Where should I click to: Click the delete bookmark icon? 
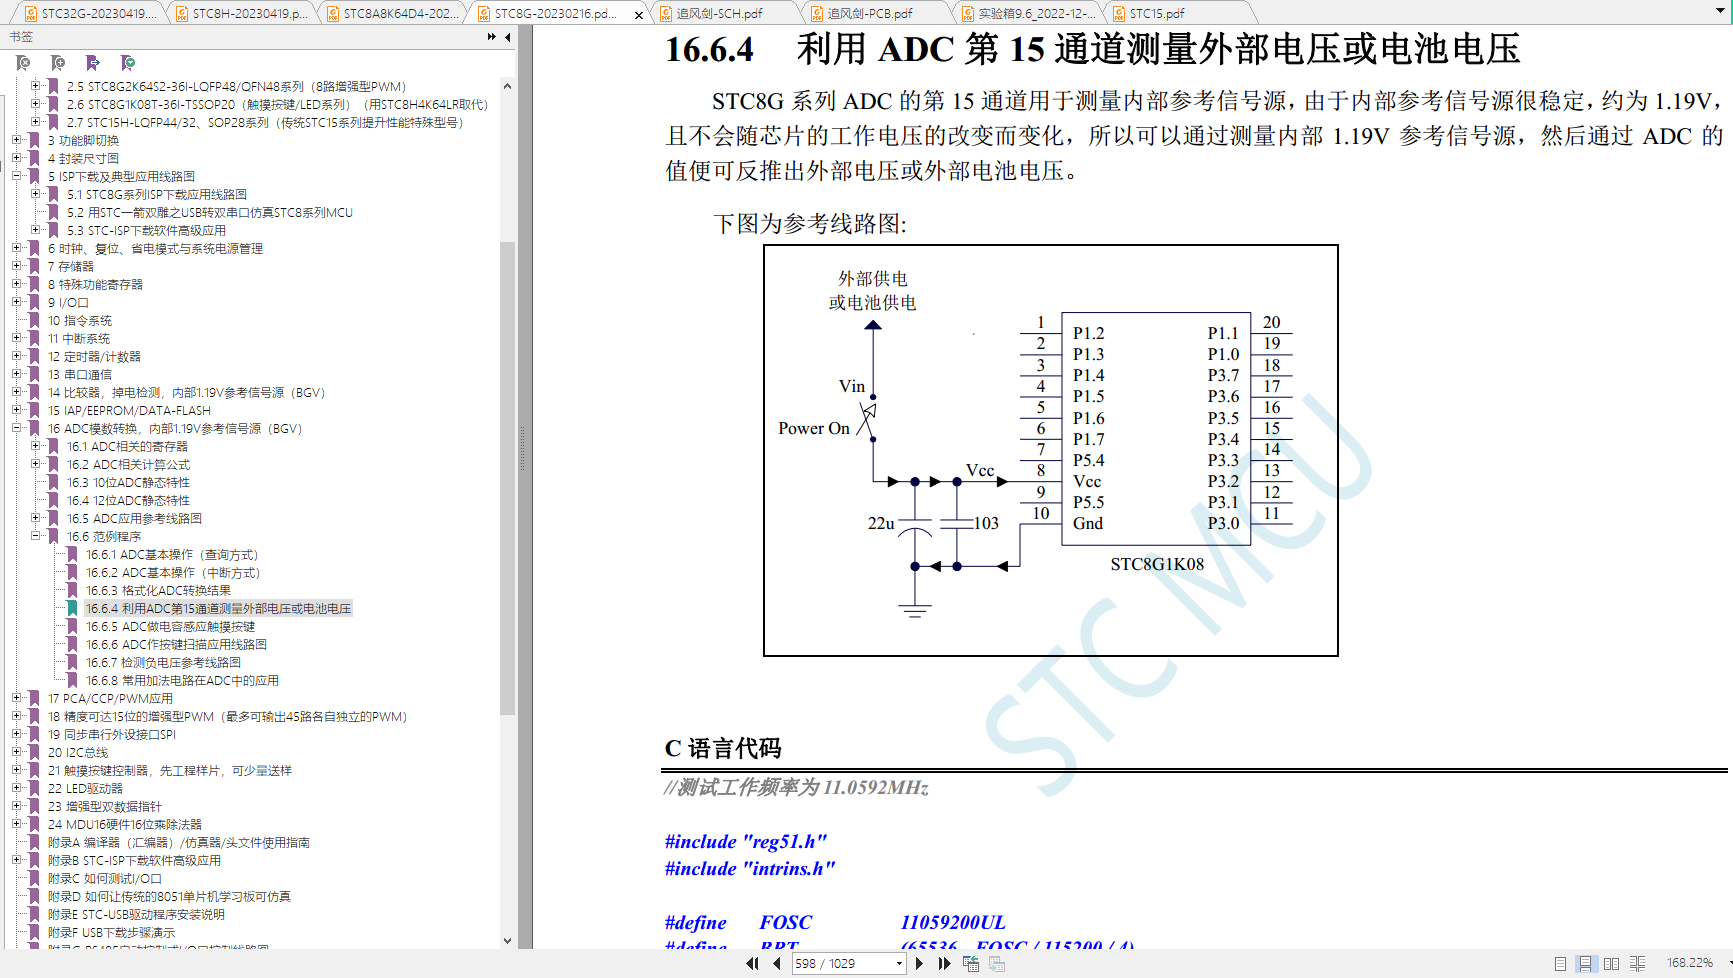(23, 63)
